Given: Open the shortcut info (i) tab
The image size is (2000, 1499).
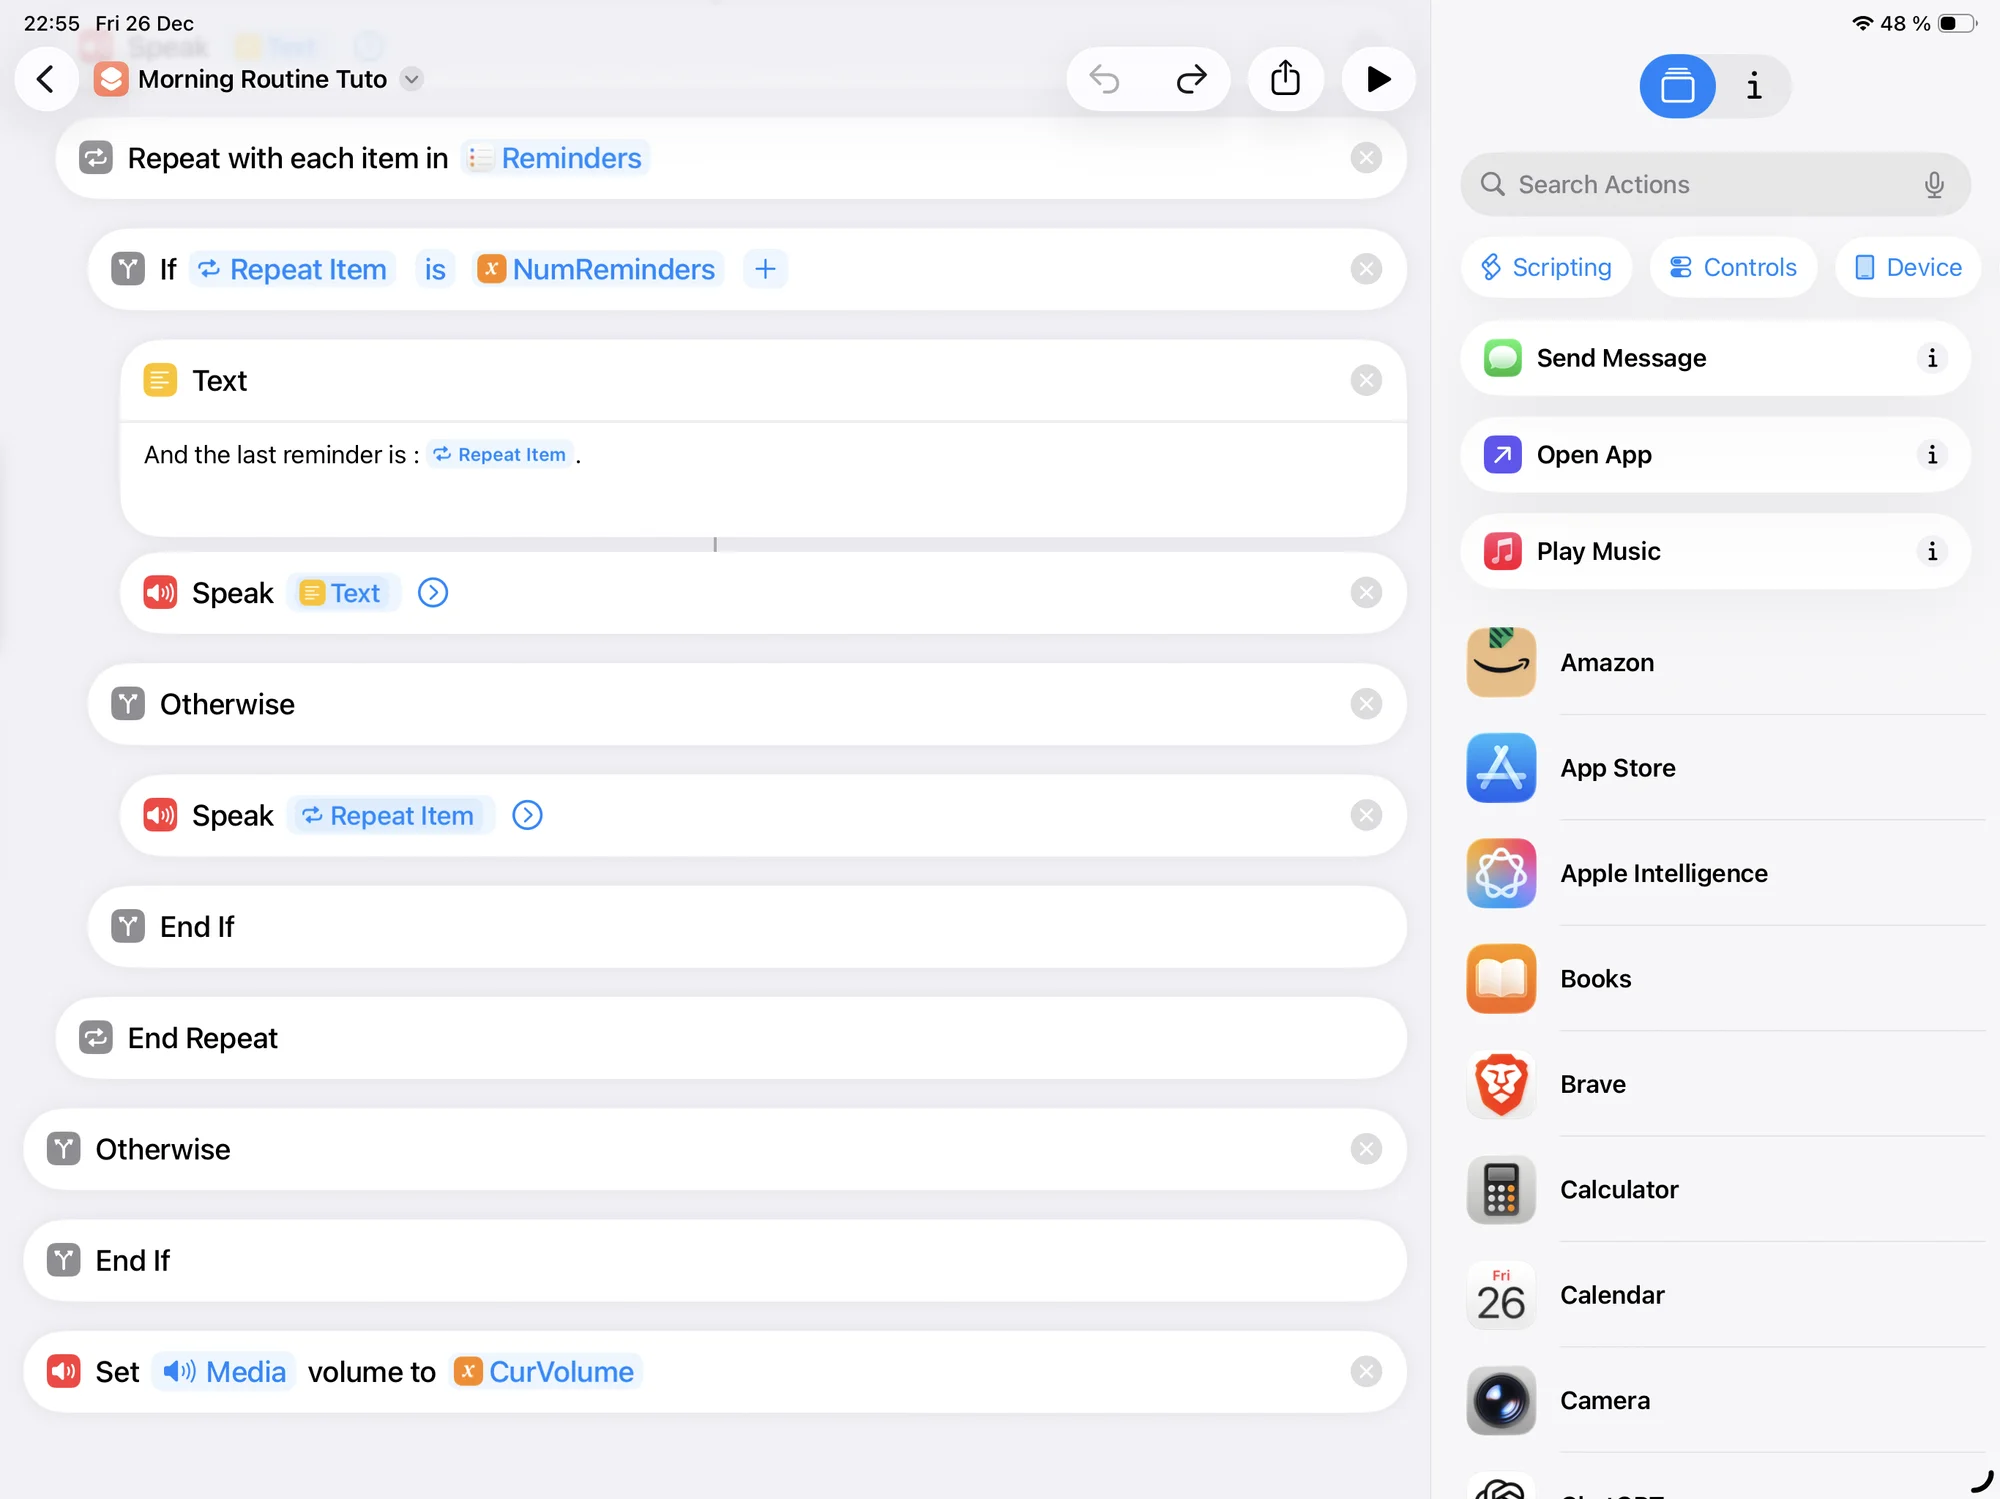Looking at the screenshot, I should [x=1753, y=87].
